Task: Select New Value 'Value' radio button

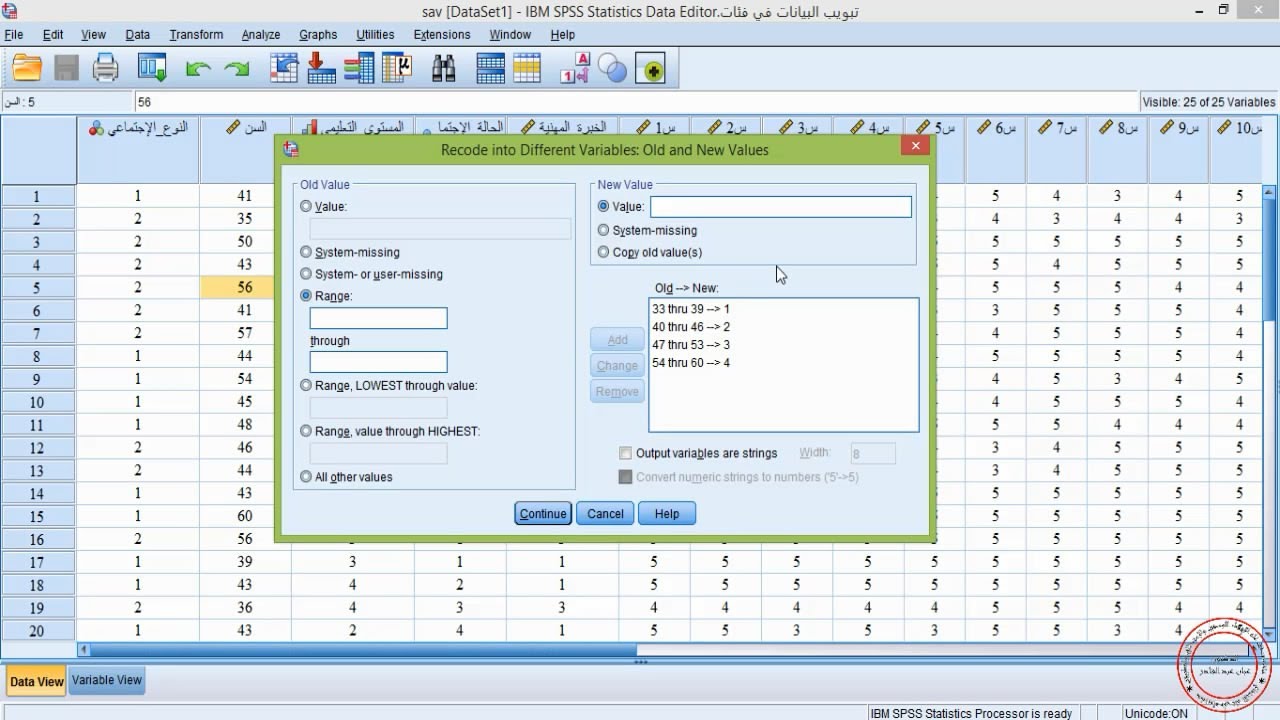Action: (603, 206)
